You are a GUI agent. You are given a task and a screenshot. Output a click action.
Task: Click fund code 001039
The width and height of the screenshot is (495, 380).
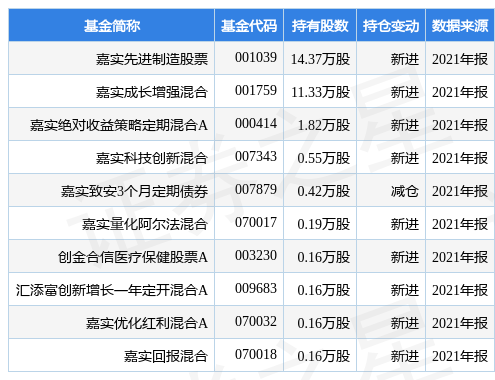(x=256, y=58)
